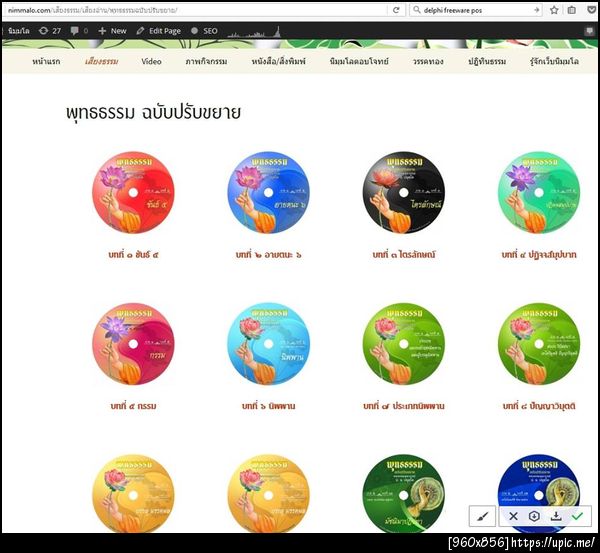The image size is (600, 553).
Task: Click the search magnifier icon
Action: click(x=417, y=10)
